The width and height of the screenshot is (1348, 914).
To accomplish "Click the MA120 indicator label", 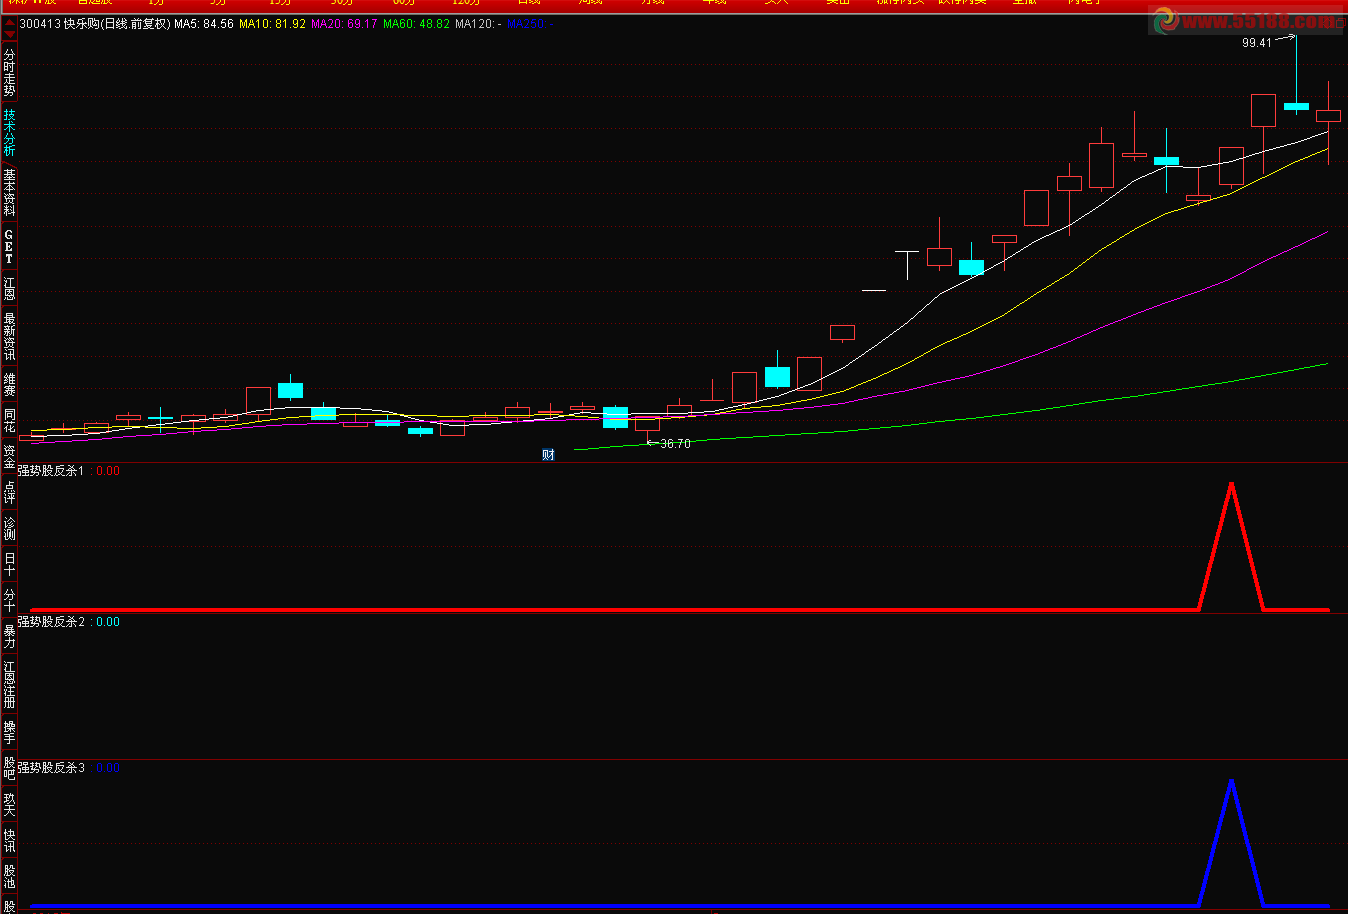I will click(x=478, y=24).
